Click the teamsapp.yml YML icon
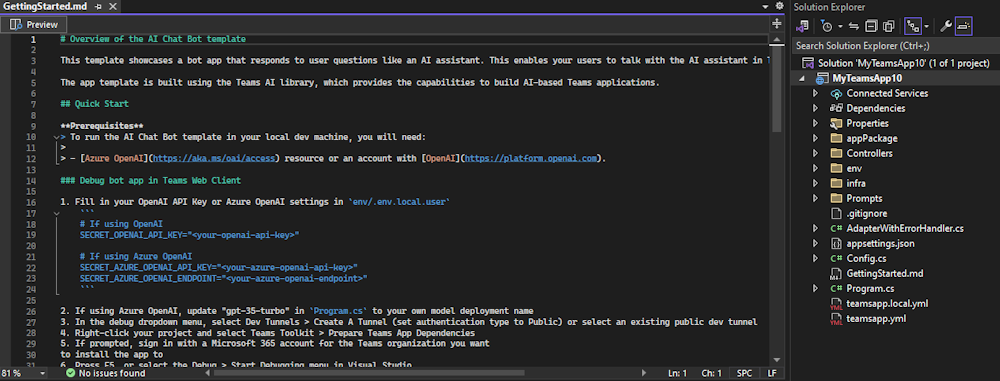Image resolution: width=1000 pixels, height=381 pixels. click(835, 319)
